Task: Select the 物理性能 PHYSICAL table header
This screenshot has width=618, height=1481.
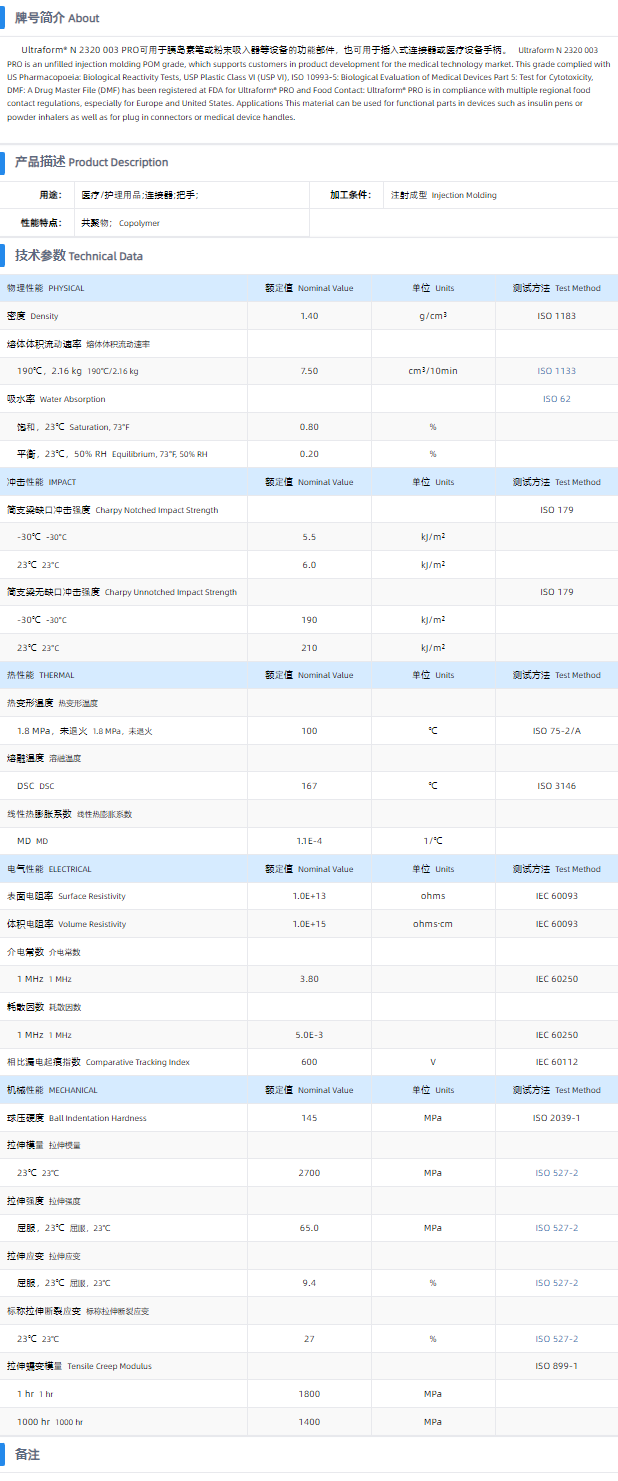Action: click(46, 288)
